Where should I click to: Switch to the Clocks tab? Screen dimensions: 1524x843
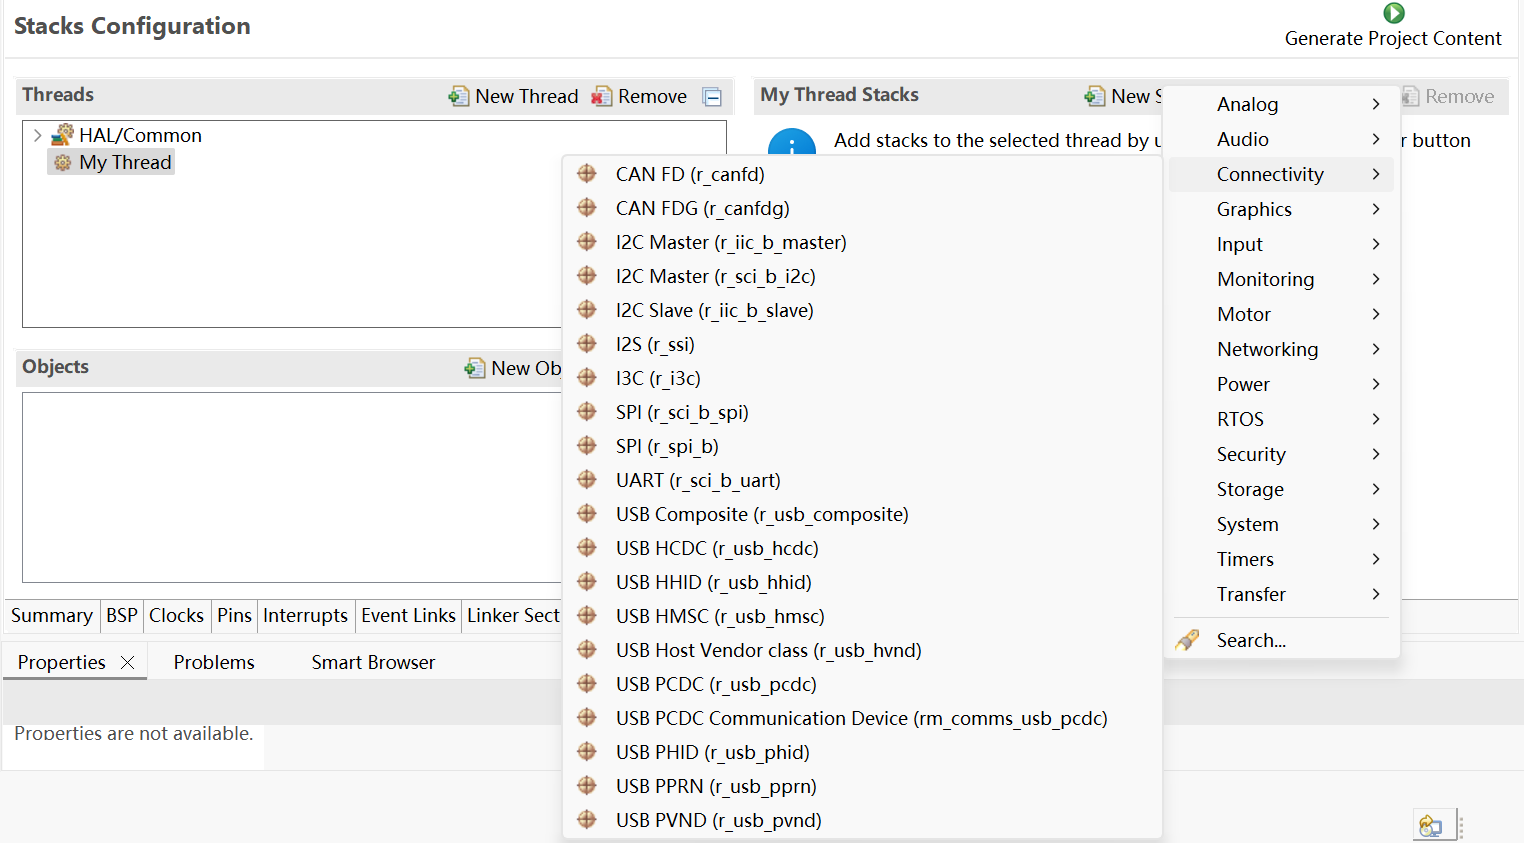coord(176,615)
